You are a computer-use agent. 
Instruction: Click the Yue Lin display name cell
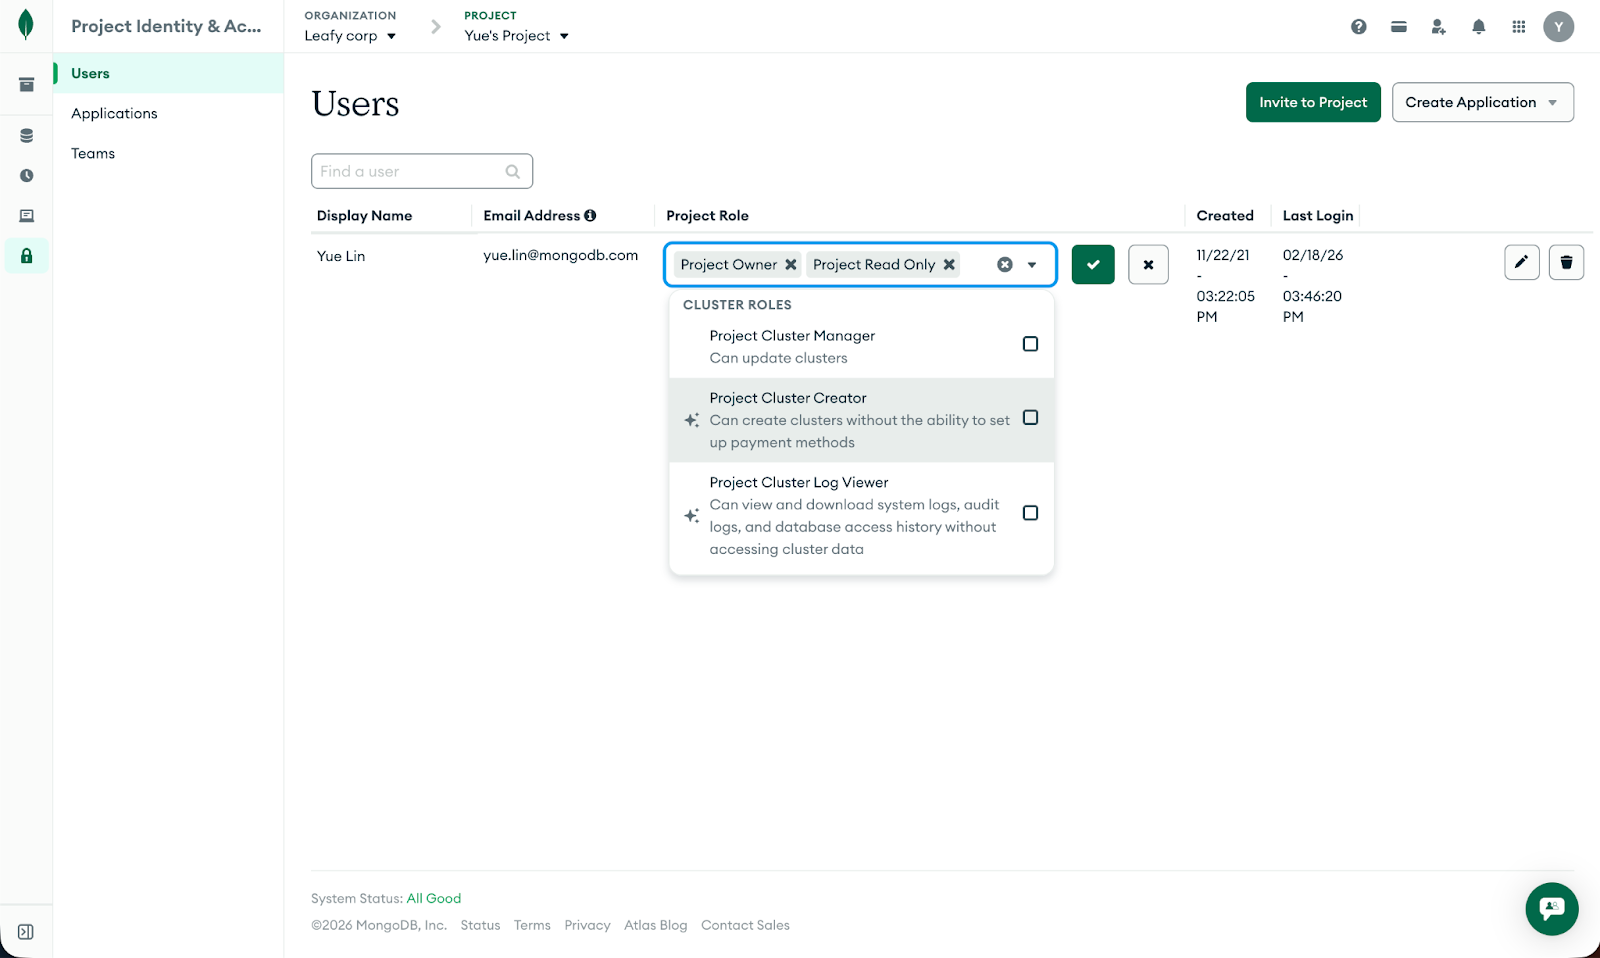pos(341,256)
